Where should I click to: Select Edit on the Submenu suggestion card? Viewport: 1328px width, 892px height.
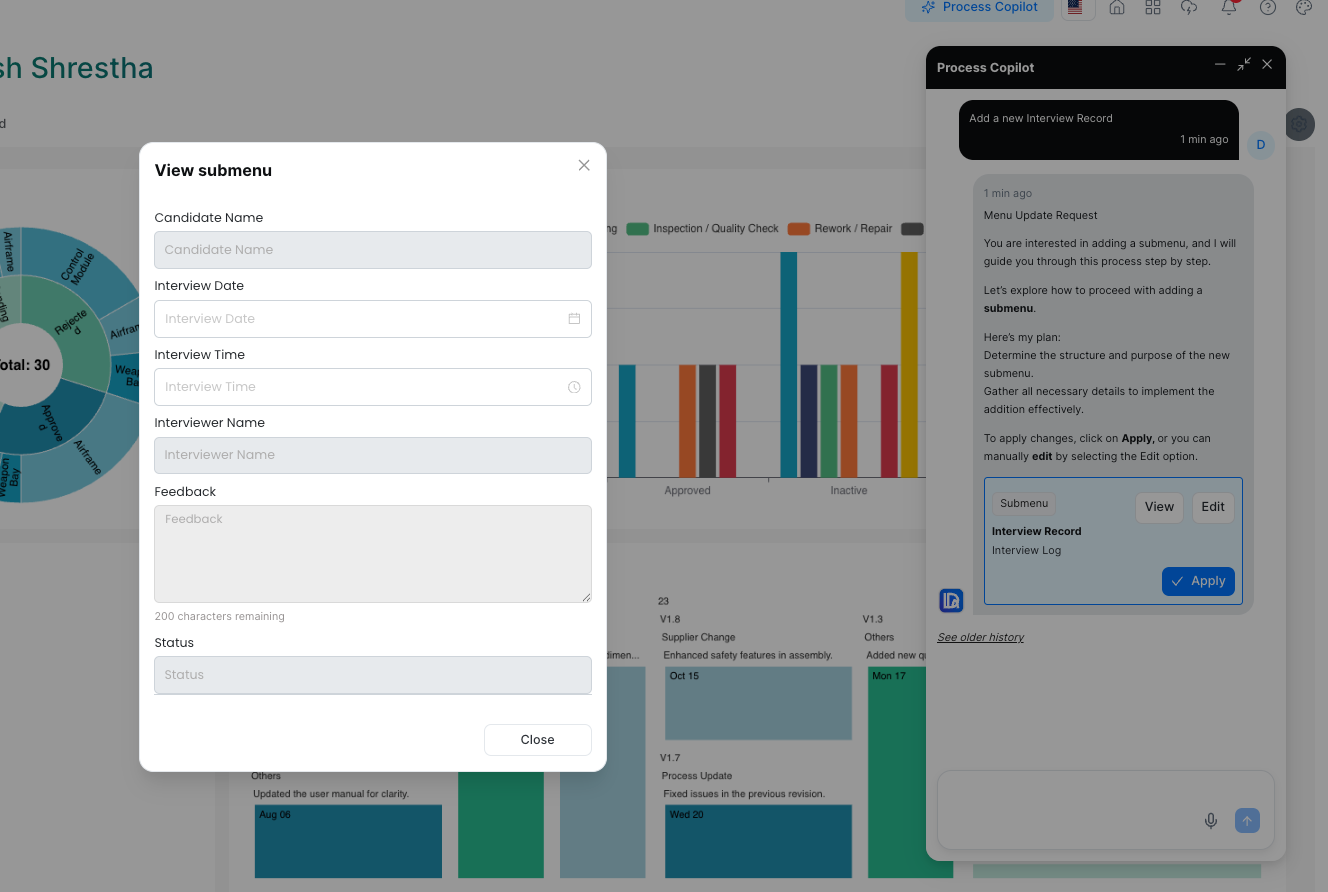[x=1212, y=507]
